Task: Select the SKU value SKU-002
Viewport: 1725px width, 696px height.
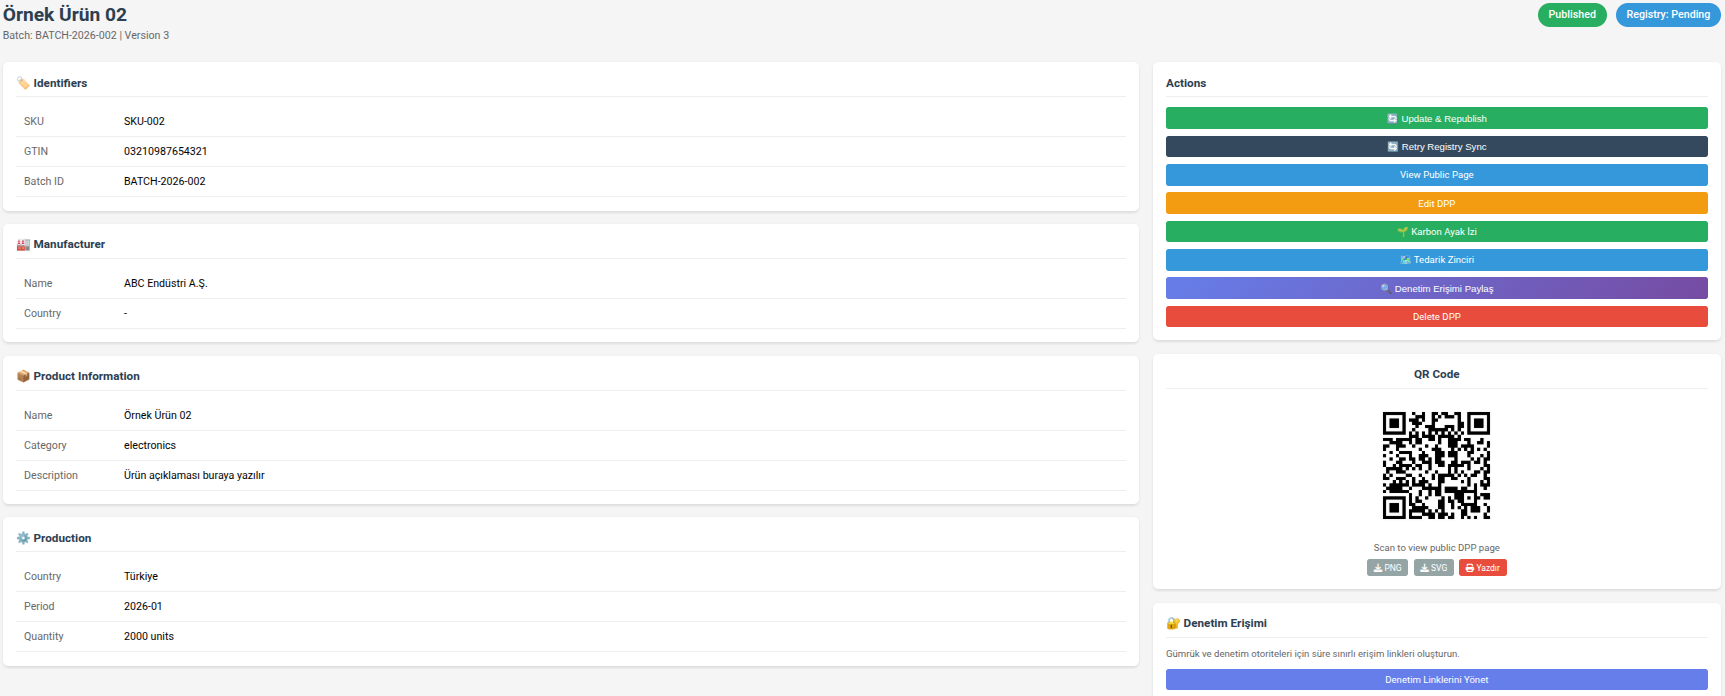Action: tap(144, 121)
